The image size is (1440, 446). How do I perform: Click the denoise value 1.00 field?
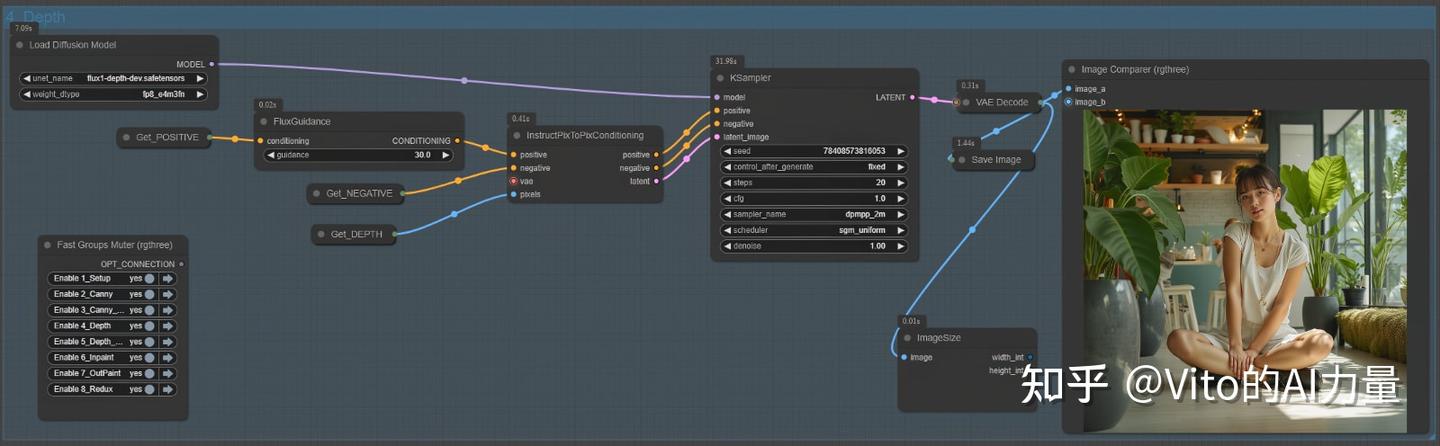pyautogui.click(x=814, y=246)
